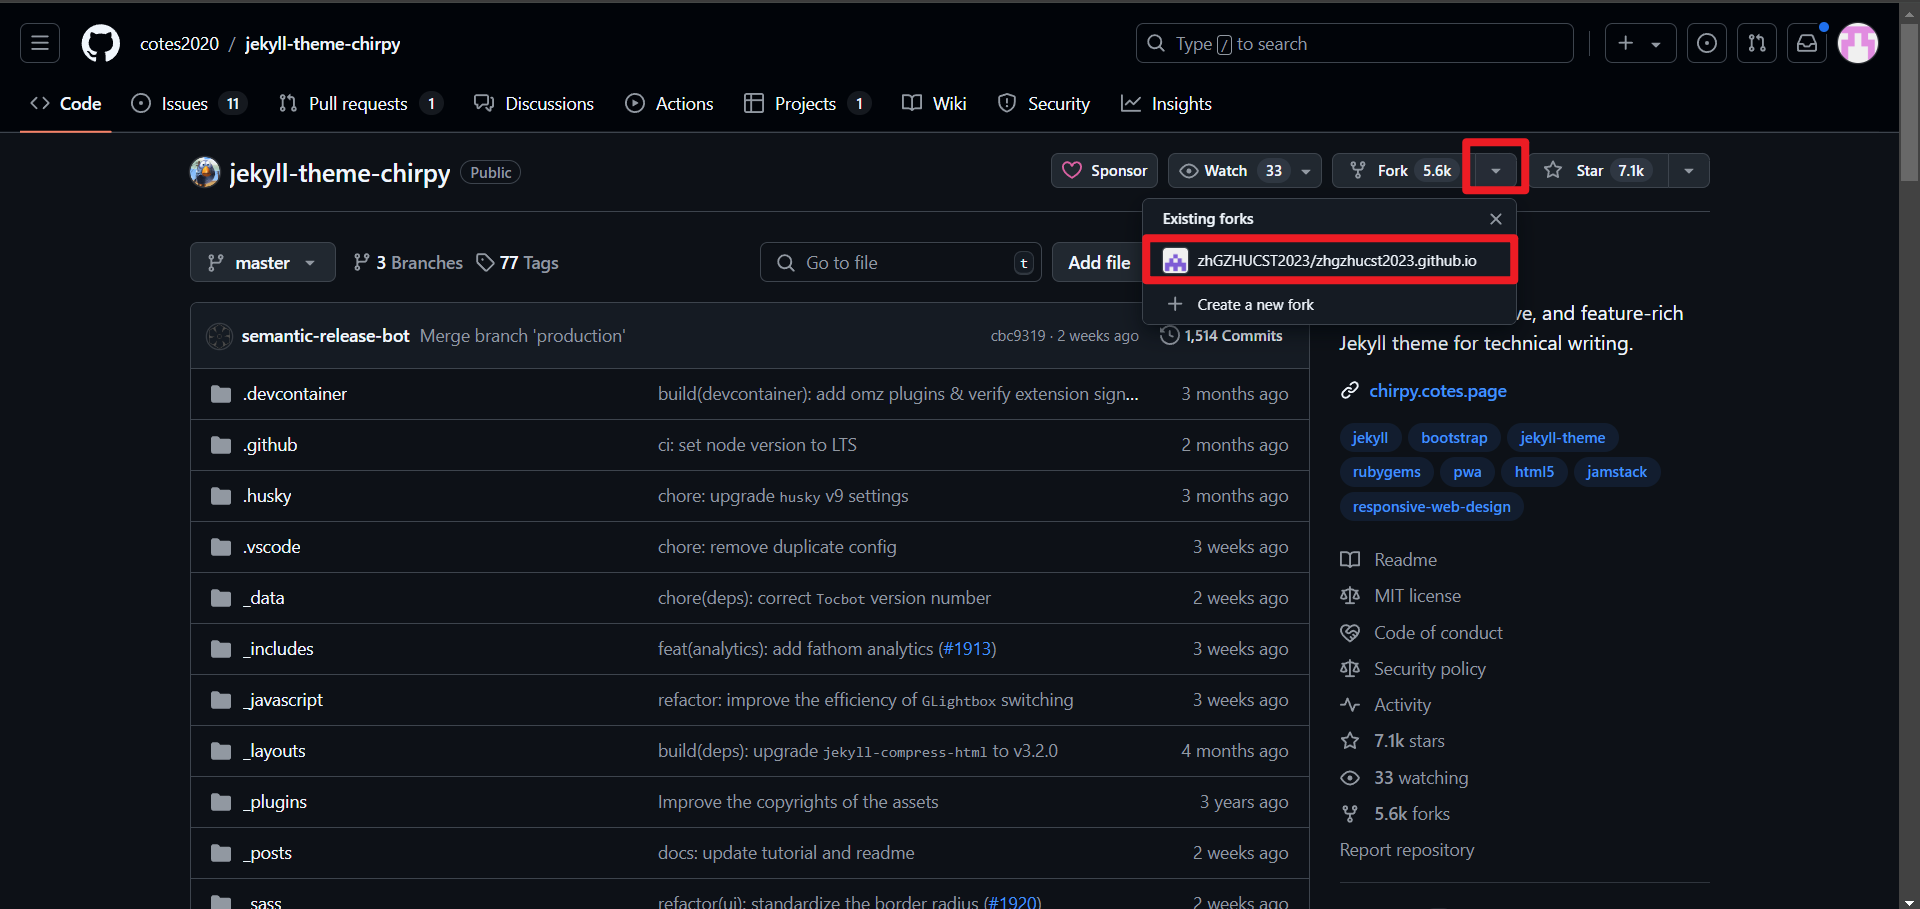This screenshot has height=909, width=1920.
Task: Go to GitHub home via Octocat logo
Action: click(100, 43)
